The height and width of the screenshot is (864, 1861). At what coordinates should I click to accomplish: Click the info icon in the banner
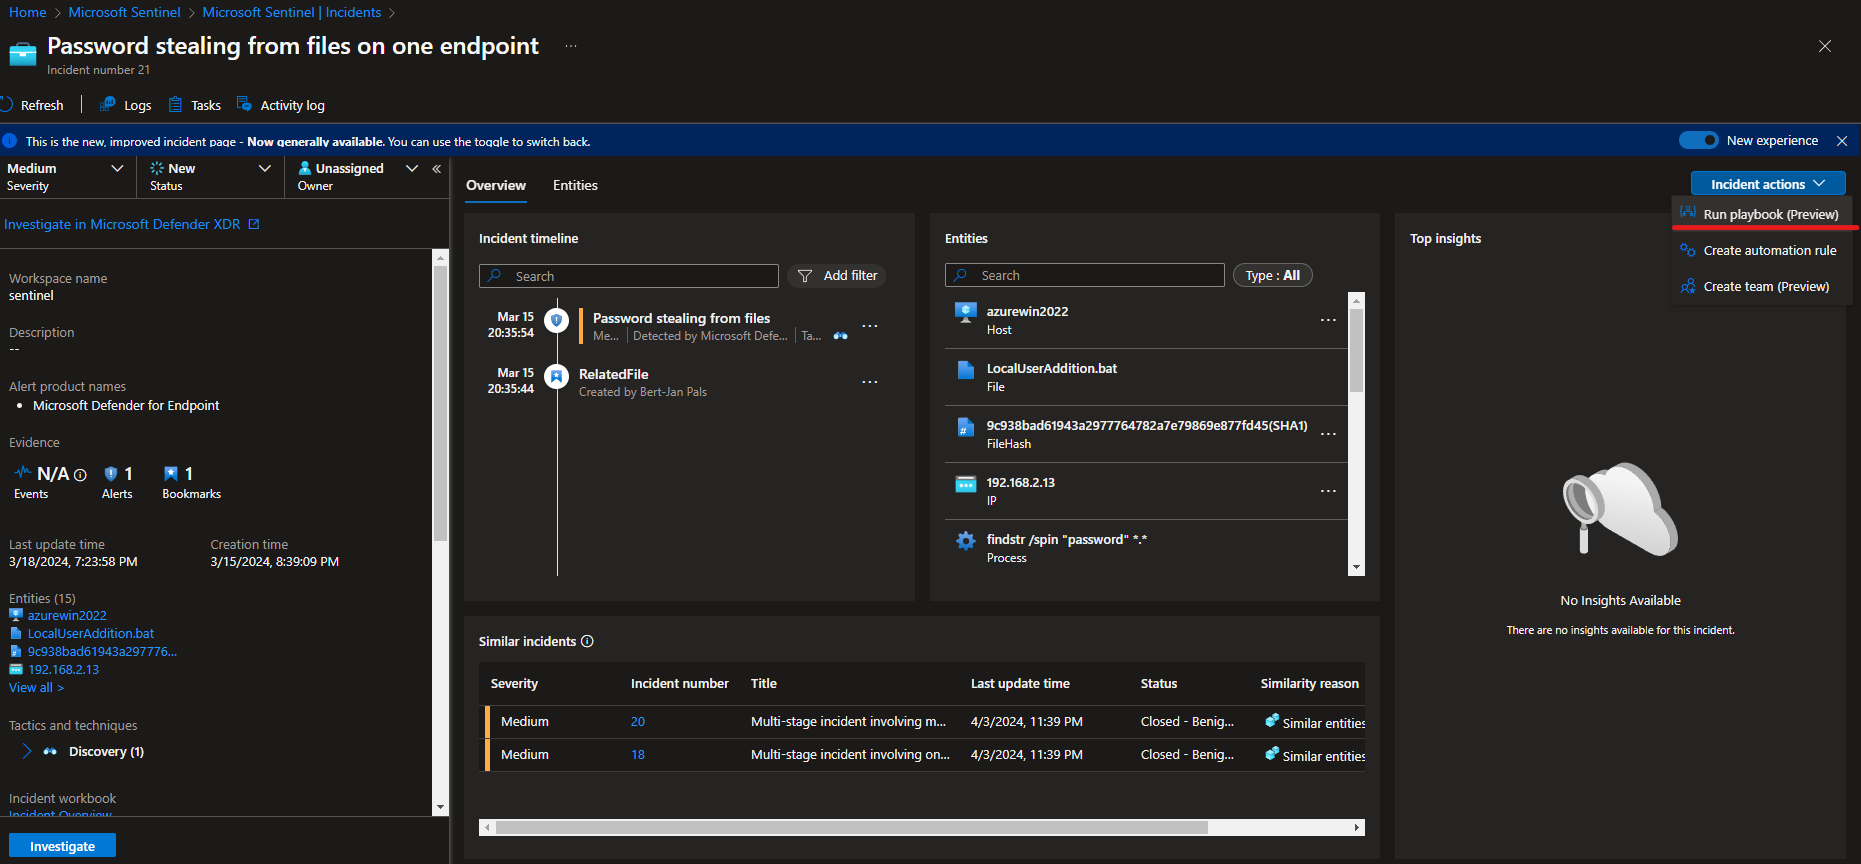[x=9, y=141]
